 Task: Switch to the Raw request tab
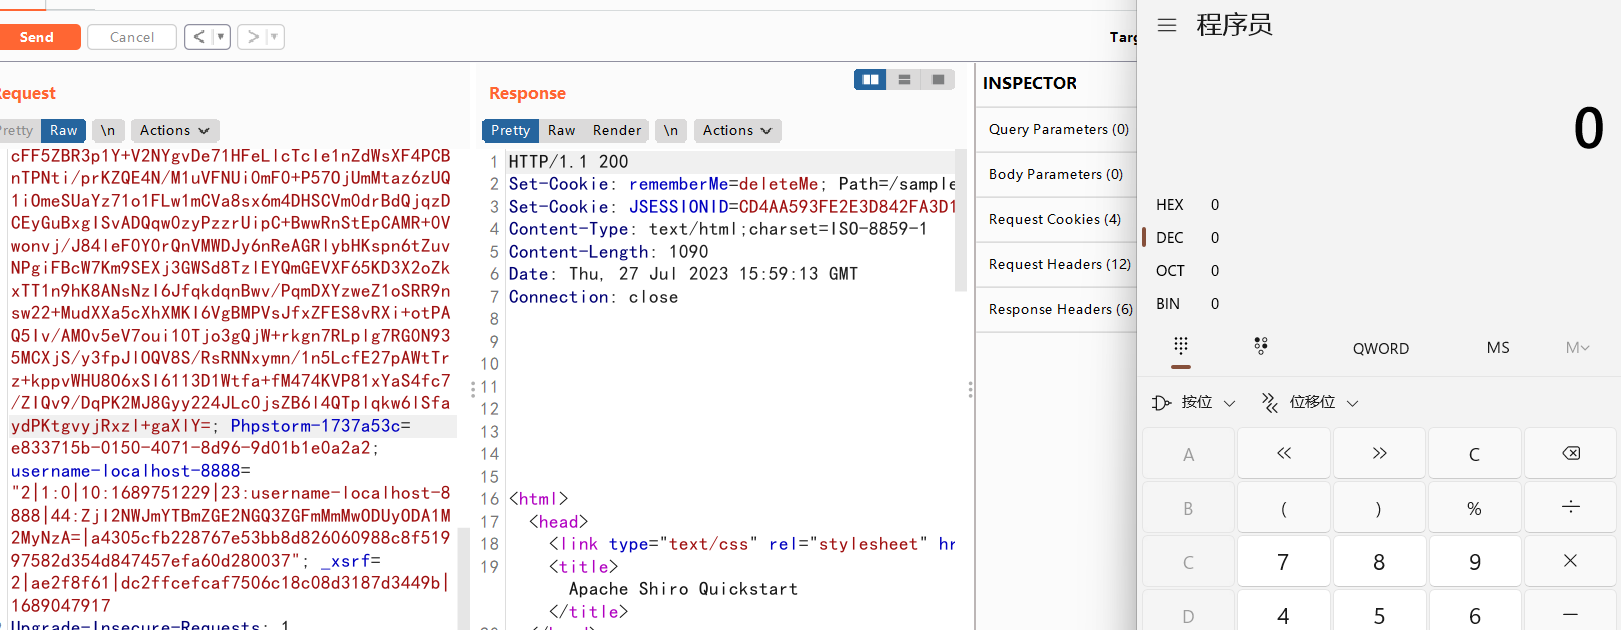63,131
